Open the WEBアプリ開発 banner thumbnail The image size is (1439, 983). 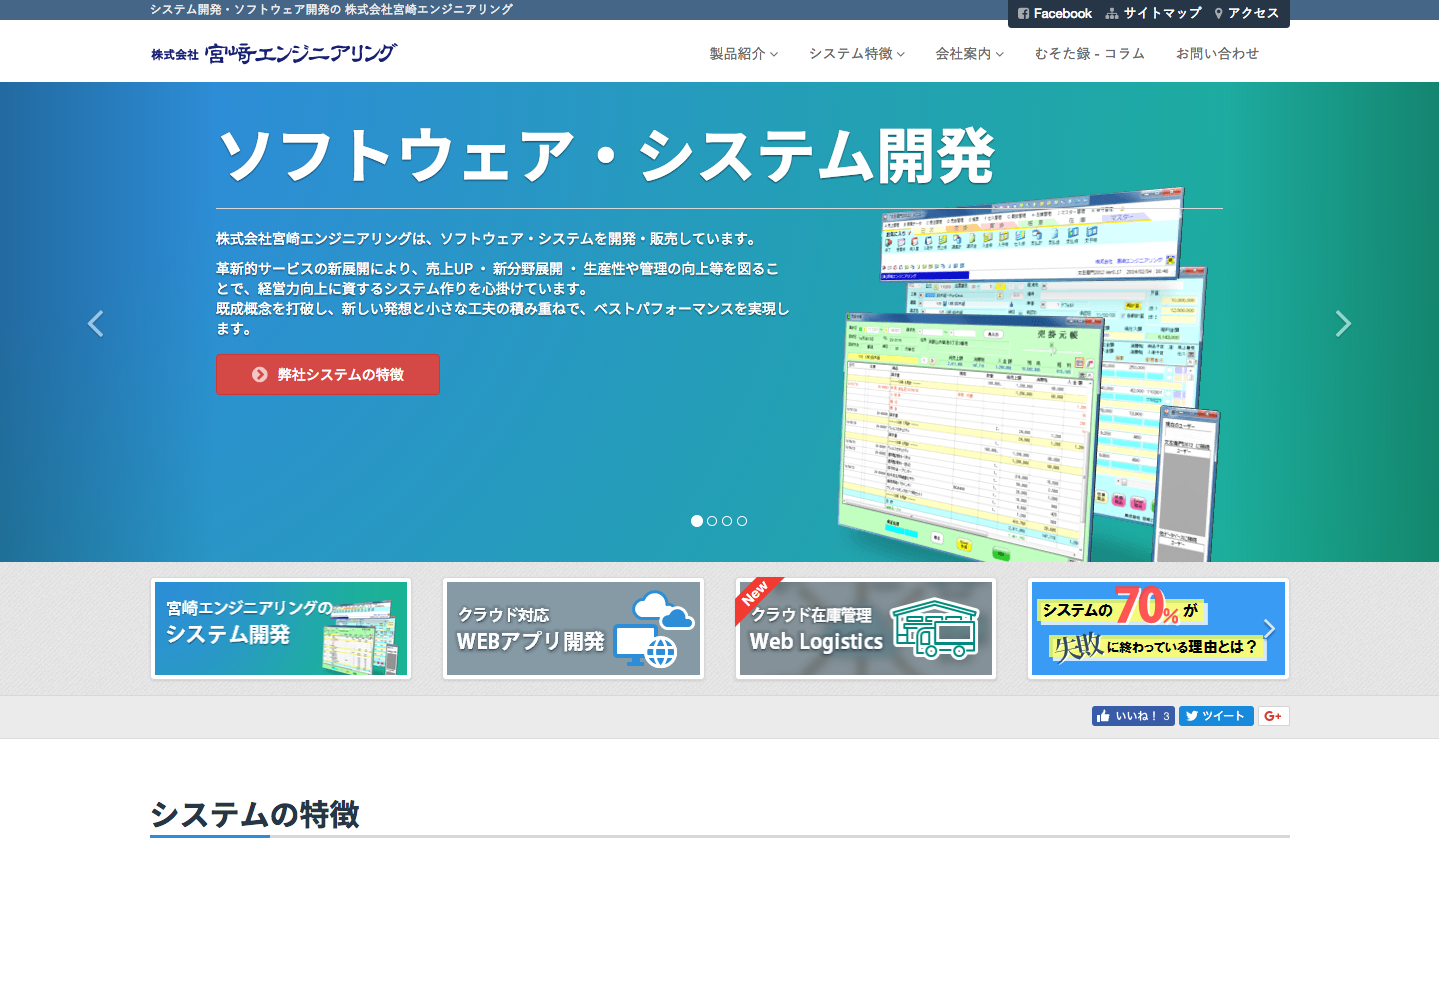click(573, 629)
